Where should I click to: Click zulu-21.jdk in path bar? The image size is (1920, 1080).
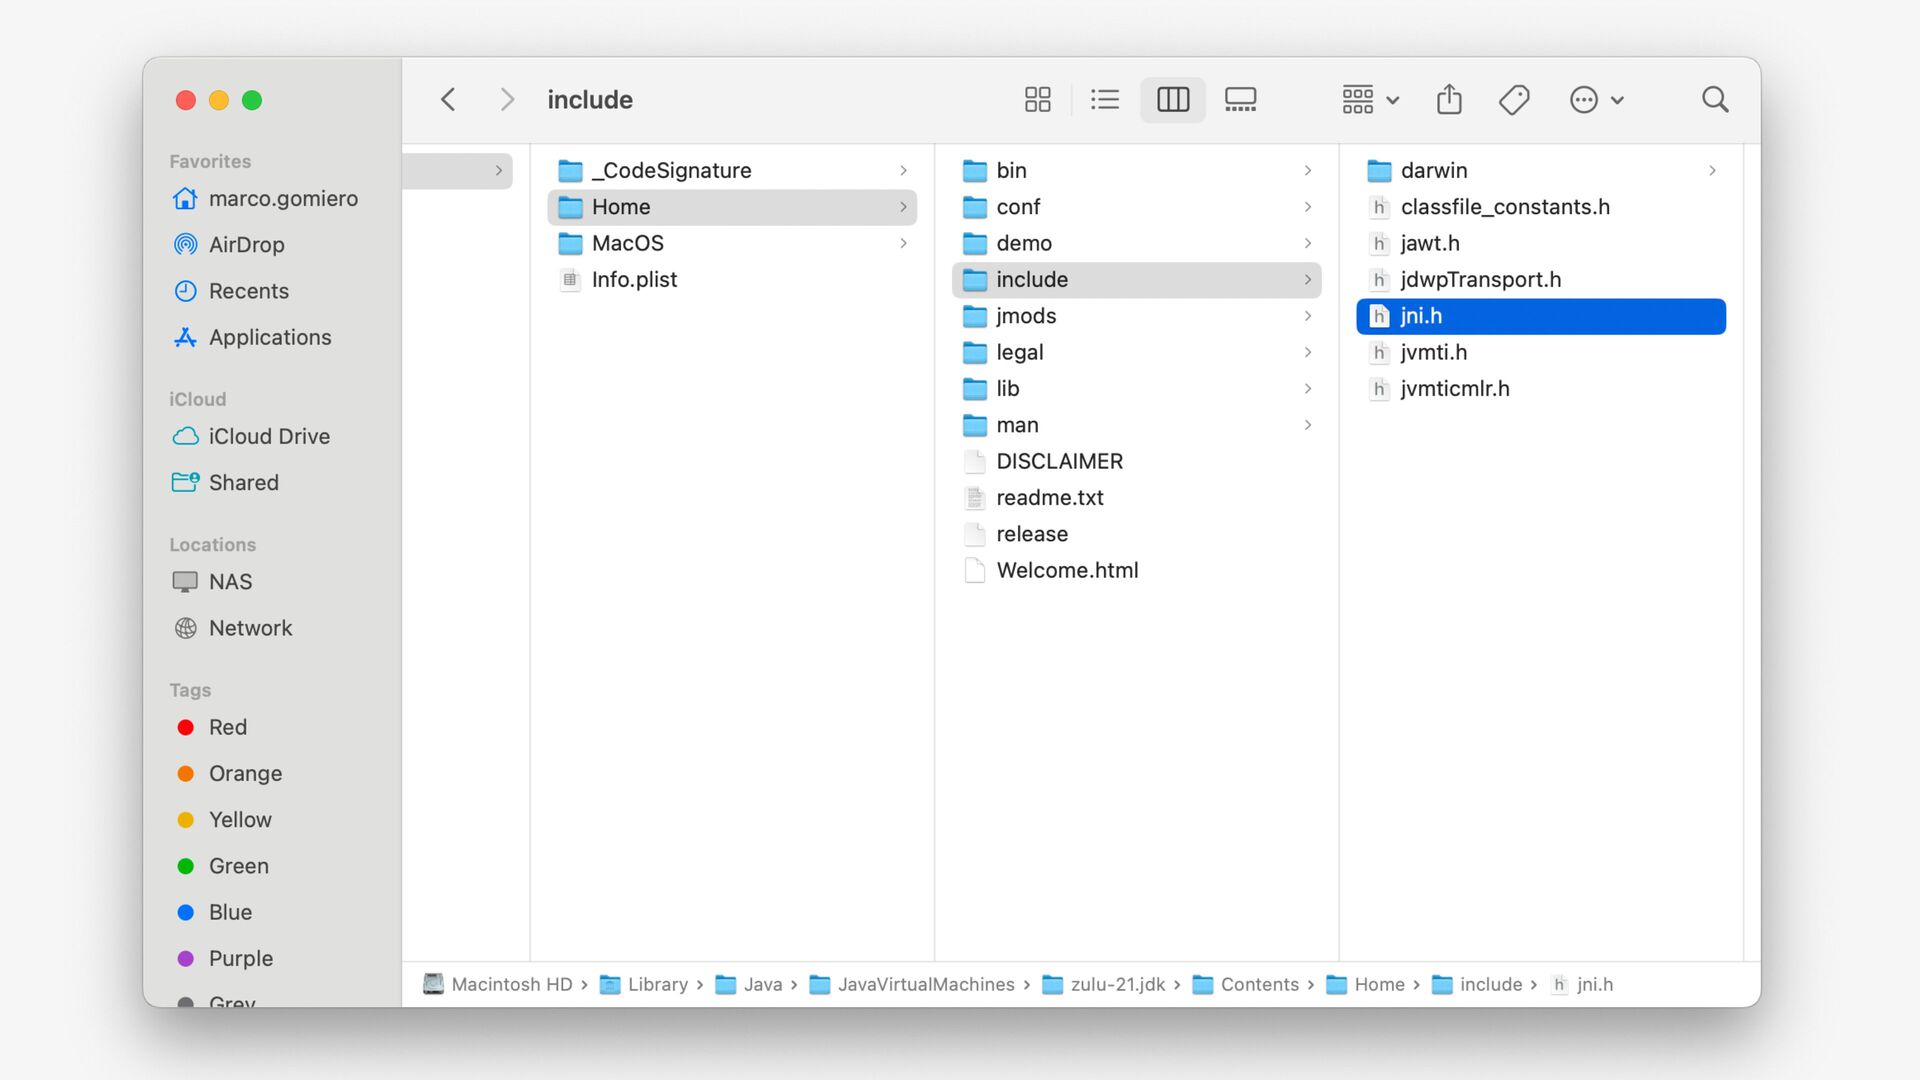[1117, 984]
